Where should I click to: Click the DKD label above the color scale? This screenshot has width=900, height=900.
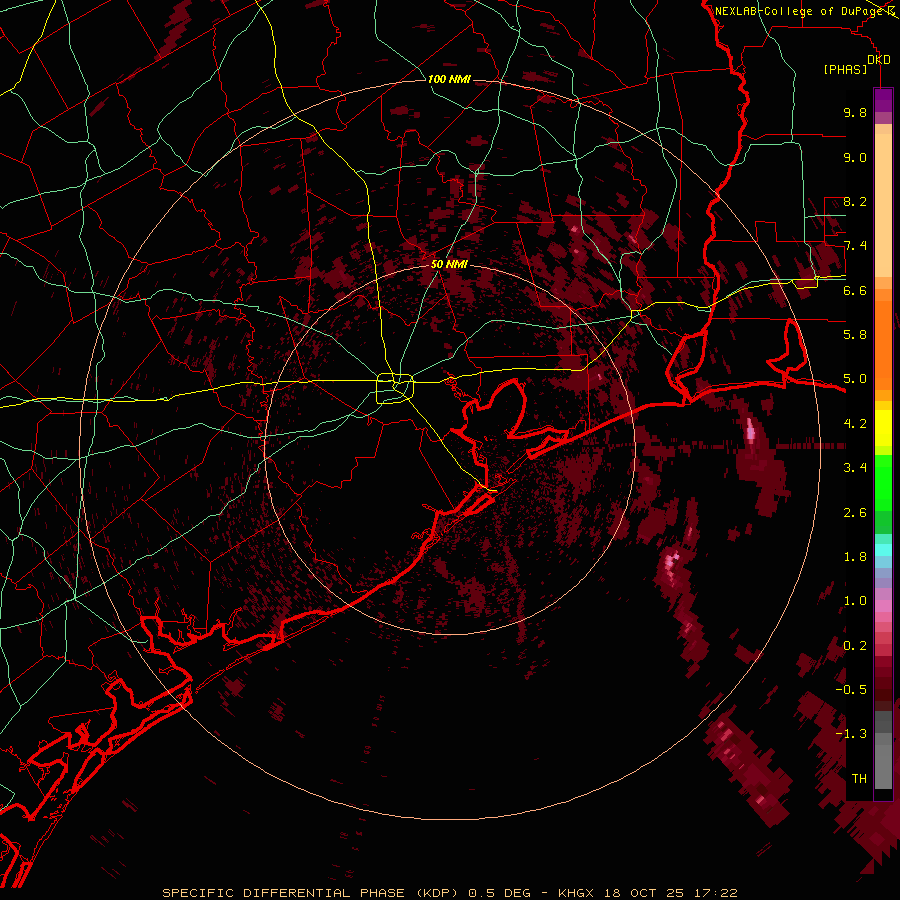[878, 60]
